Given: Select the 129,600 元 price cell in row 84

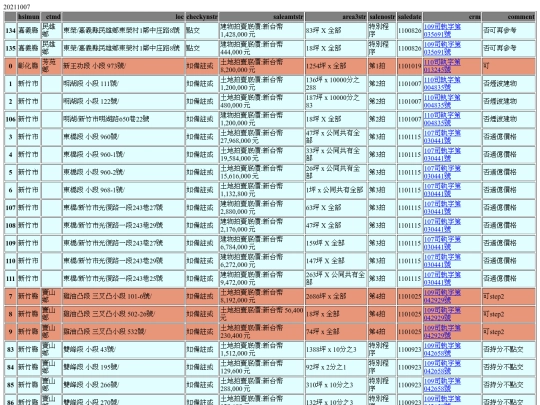Looking at the screenshot, I should [262, 367].
